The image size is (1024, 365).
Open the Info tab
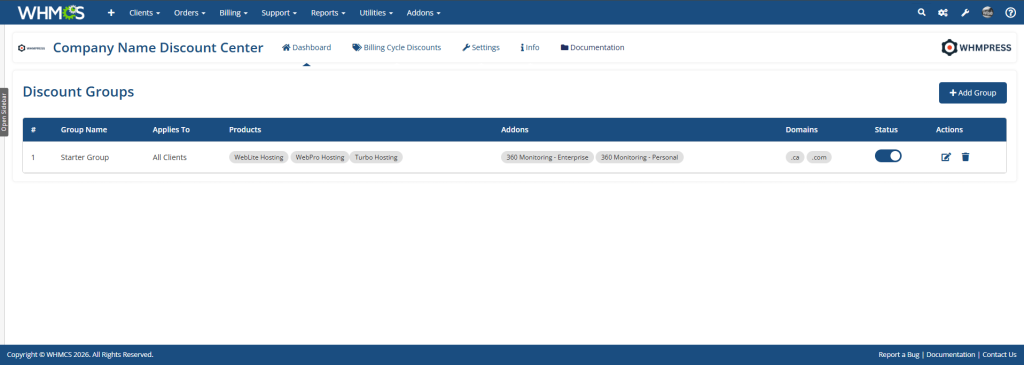click(530, 48)
